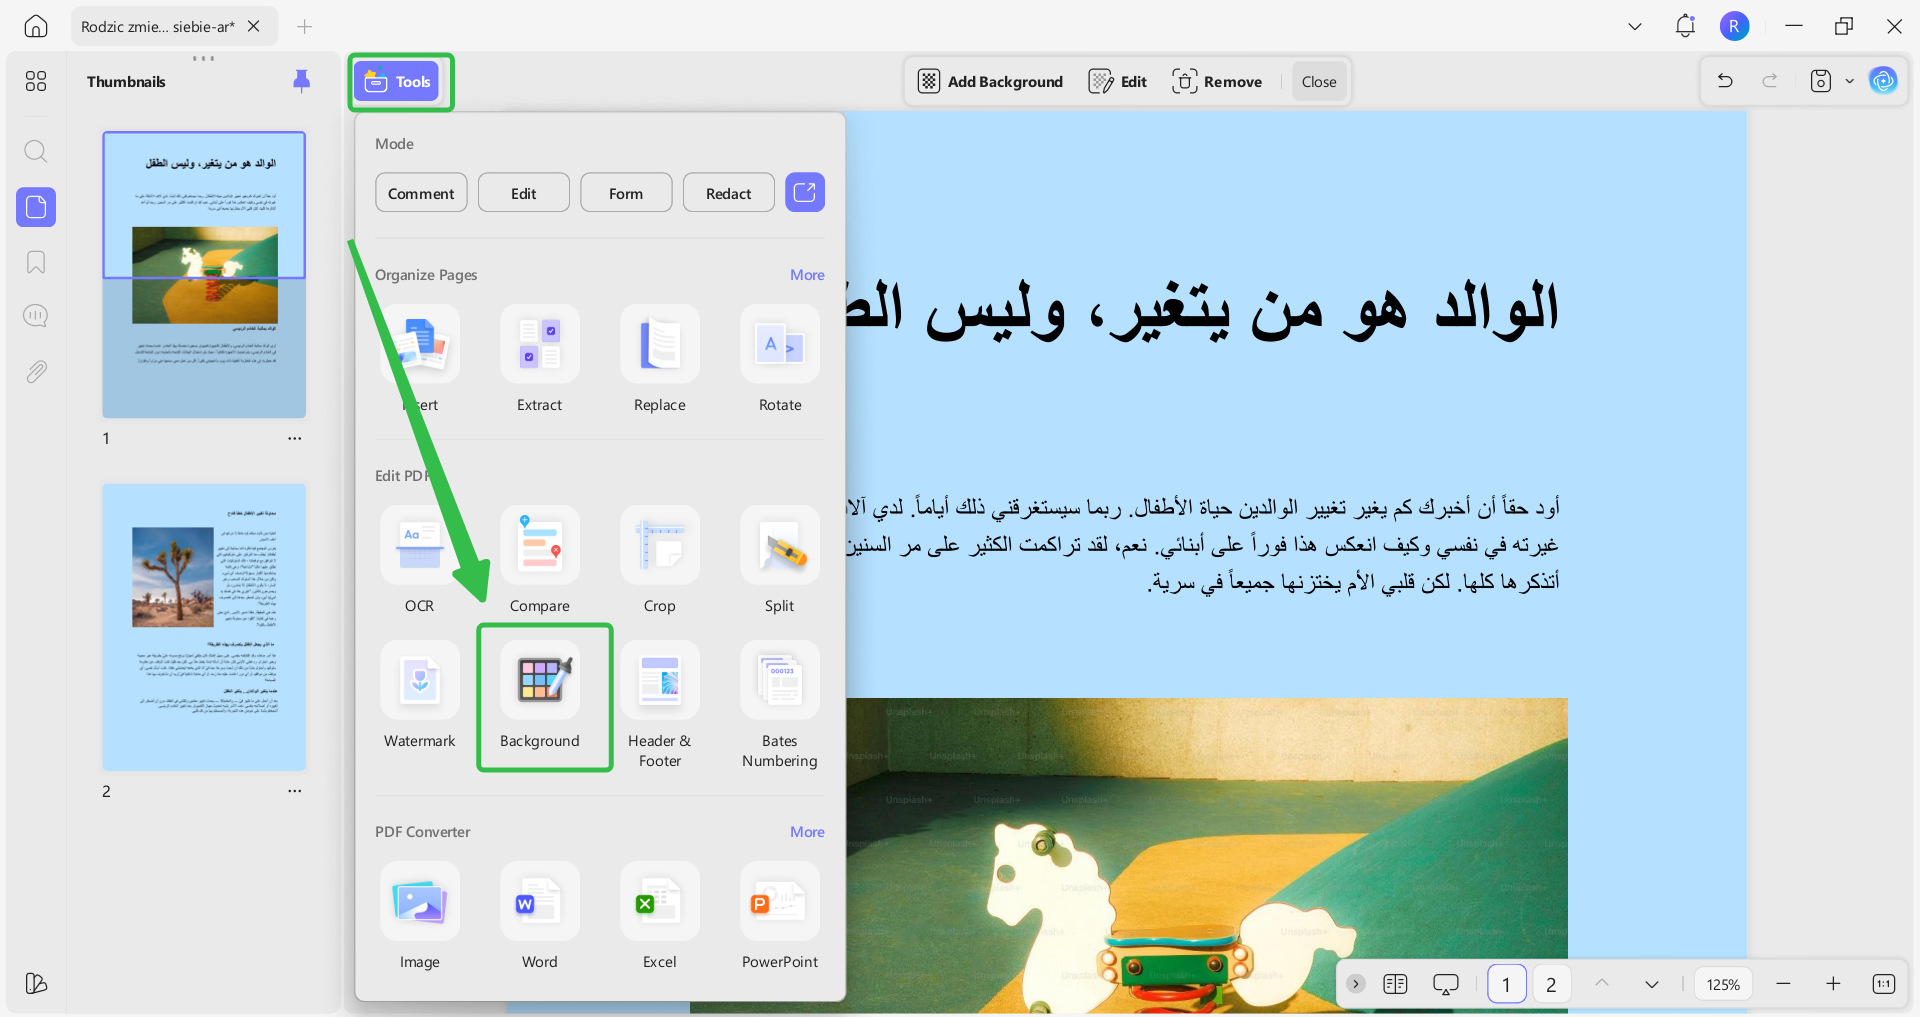Image resolution: width=1920 pixels, height=1017 pixels.
Task: Open the attachments panel in sidebar
Action: tap(36, 372)
